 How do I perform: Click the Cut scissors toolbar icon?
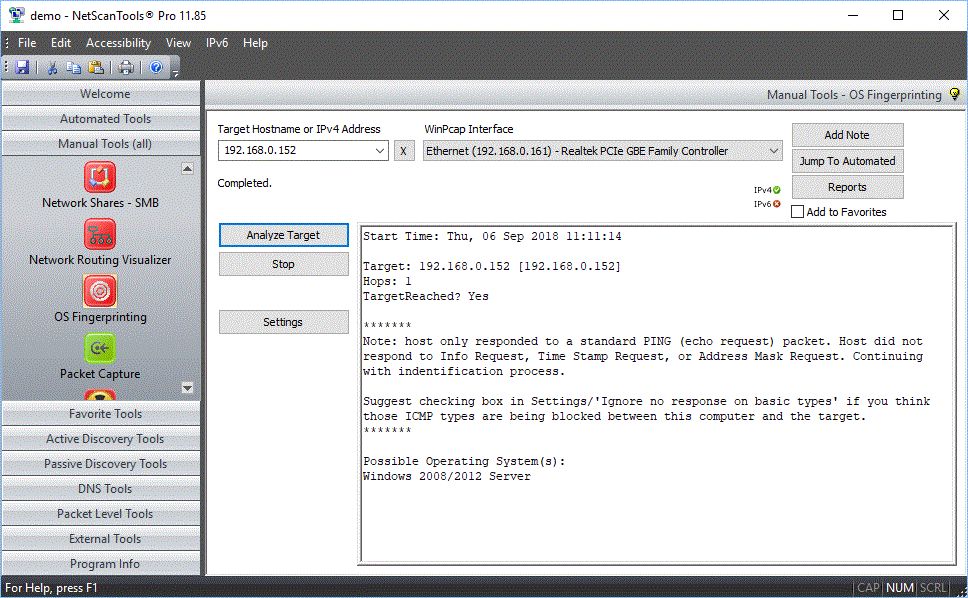click(52, 67)
